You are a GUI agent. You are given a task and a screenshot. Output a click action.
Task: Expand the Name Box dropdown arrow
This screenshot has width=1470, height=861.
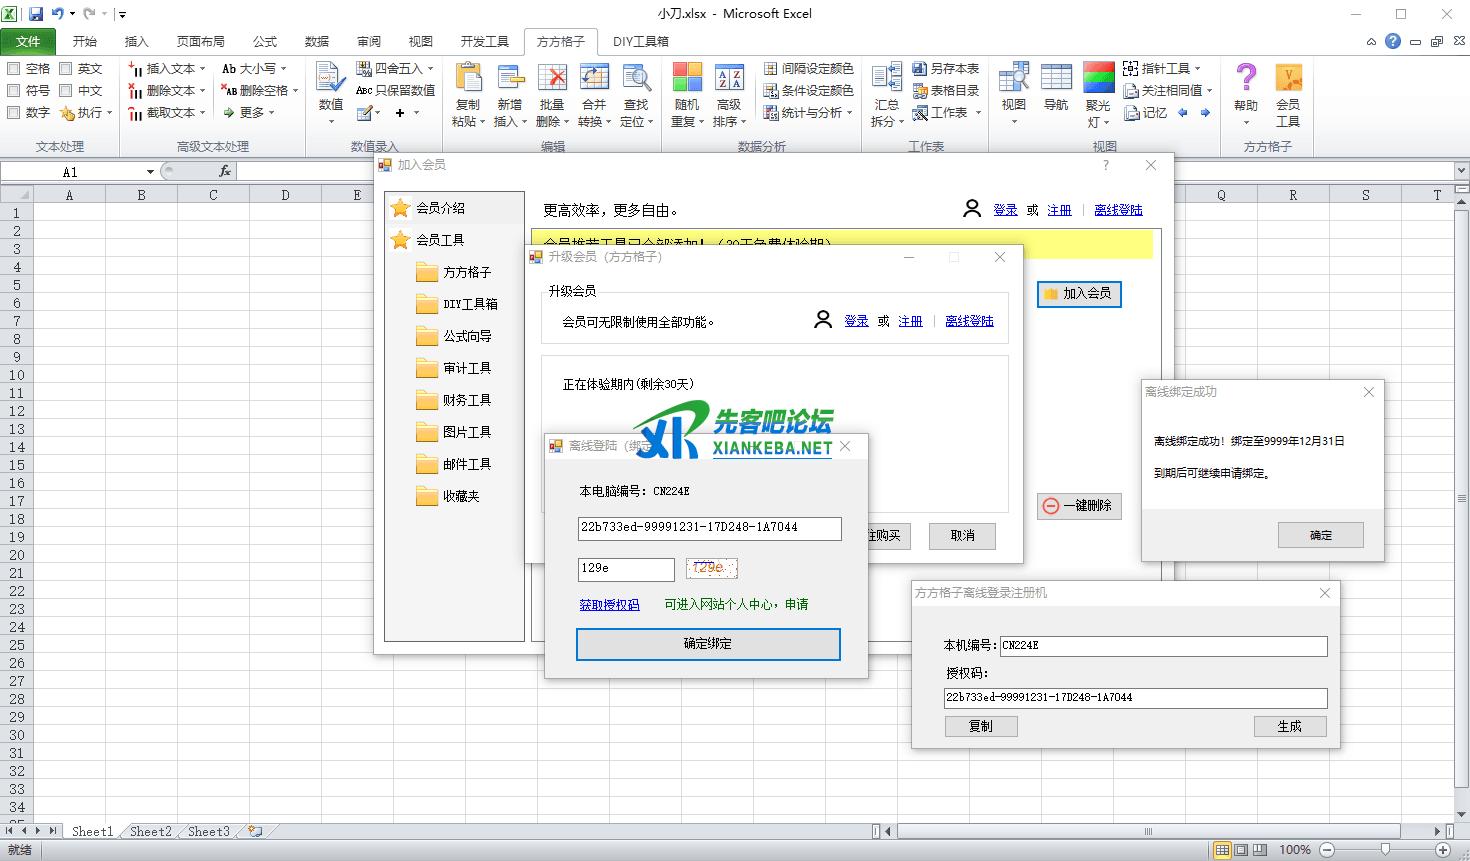[x=150, y=172]
